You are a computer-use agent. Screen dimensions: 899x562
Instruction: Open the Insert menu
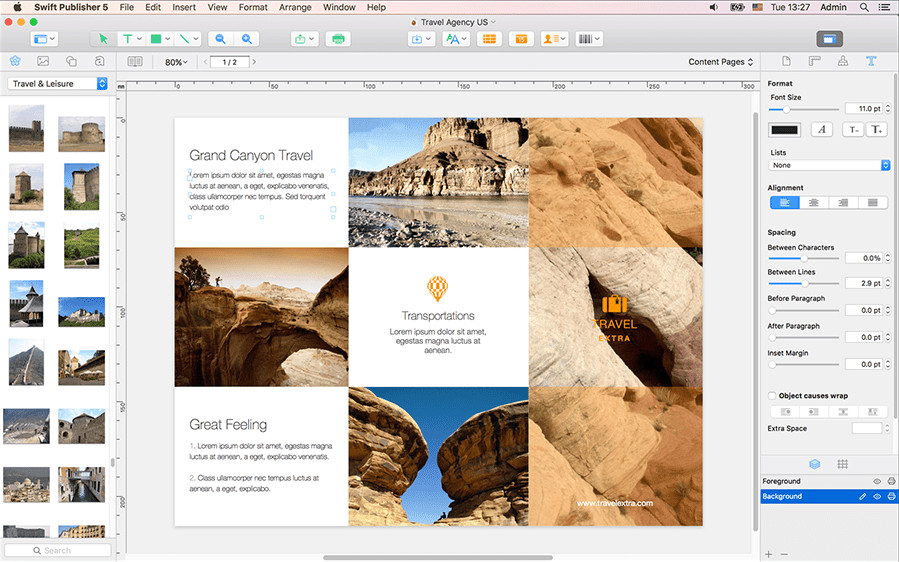tap(184, 7)
